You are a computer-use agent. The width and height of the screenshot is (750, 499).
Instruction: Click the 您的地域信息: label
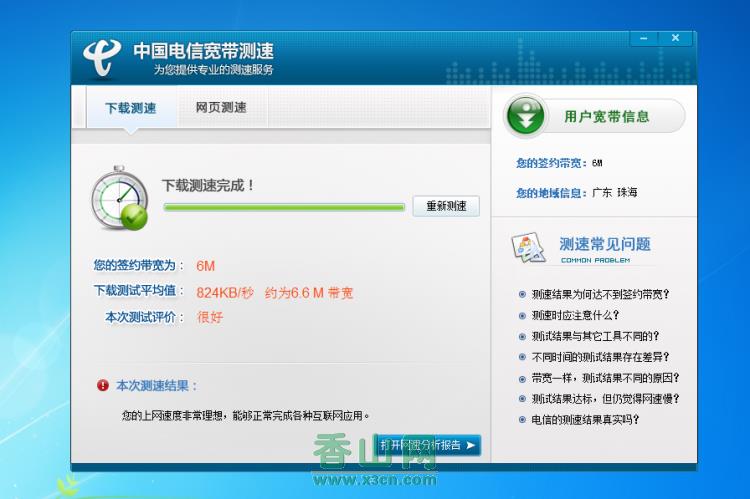[551, 193]
